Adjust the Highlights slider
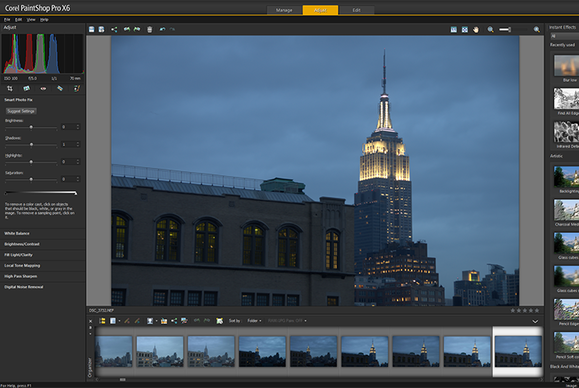Viewport: 579px width, 388px height. pyautogui.click(x=31, y=162)
